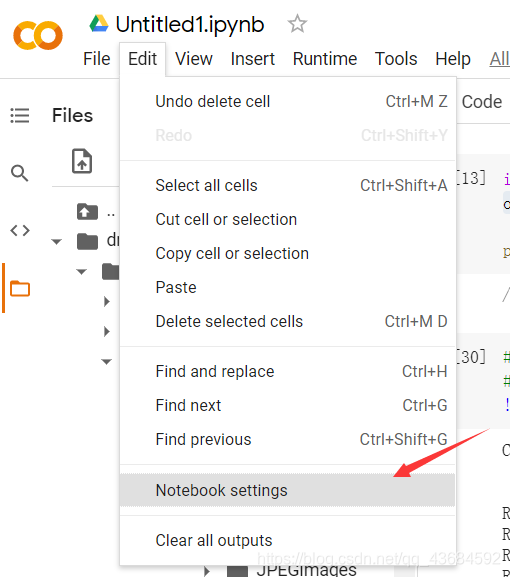Click the Google Drive icon beside title
Viewport: 510px width, 577px height.
(99, 24)
